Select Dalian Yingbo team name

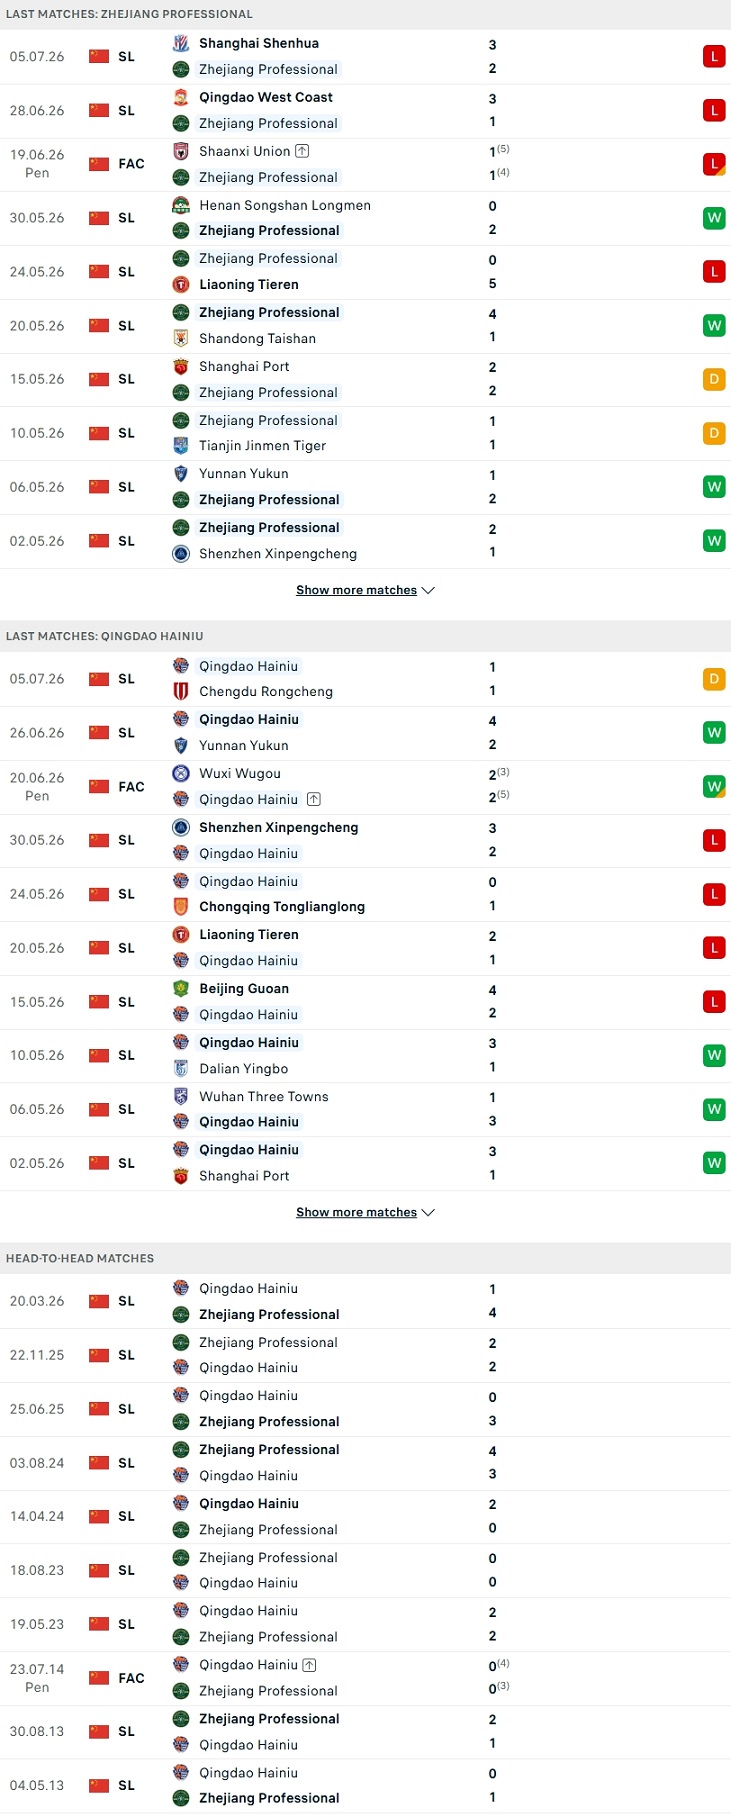click(x=243, y=1068)
